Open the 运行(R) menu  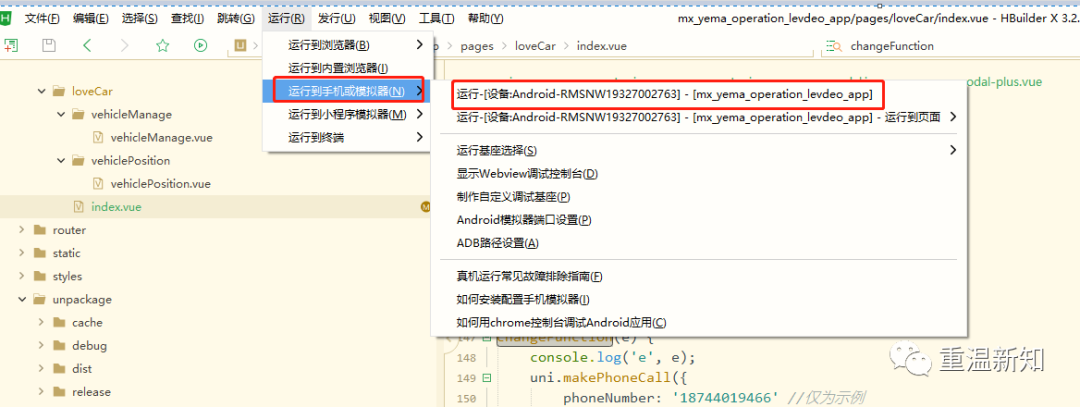click(x=287, y=19)
